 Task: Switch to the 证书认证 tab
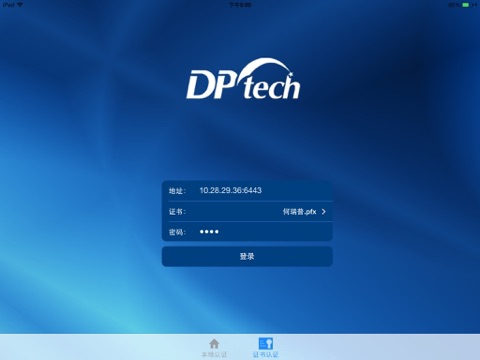point(266,354)
